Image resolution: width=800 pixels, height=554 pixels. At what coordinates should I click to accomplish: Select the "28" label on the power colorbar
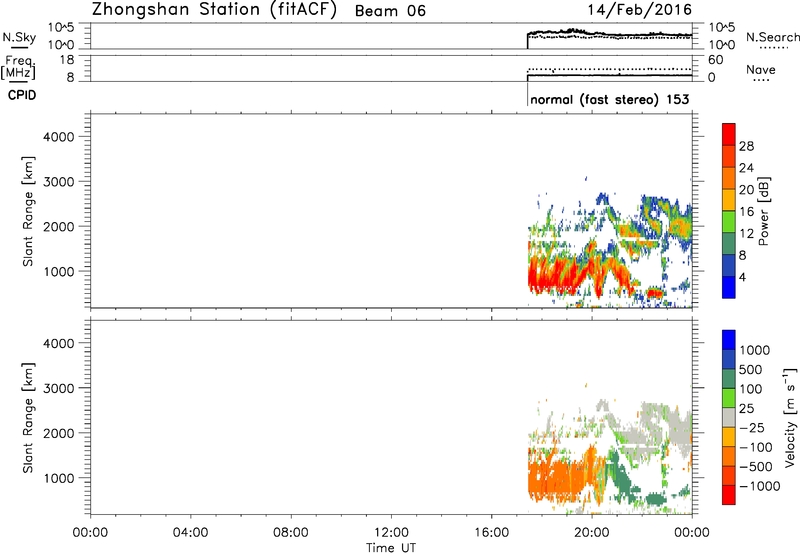coord(746,146)
